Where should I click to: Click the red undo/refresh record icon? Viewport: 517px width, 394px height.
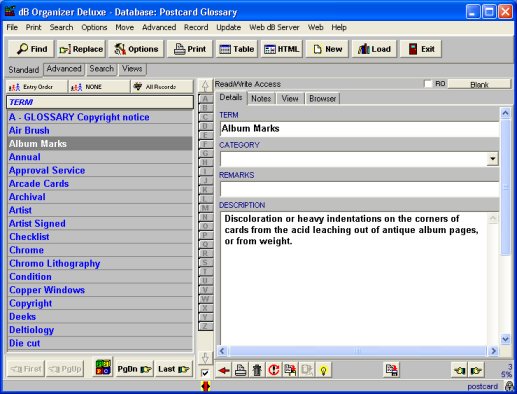[274, 370]
